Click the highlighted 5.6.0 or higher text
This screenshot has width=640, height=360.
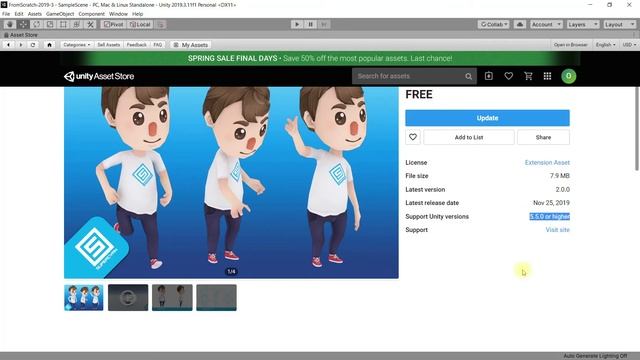click(549, 216)
